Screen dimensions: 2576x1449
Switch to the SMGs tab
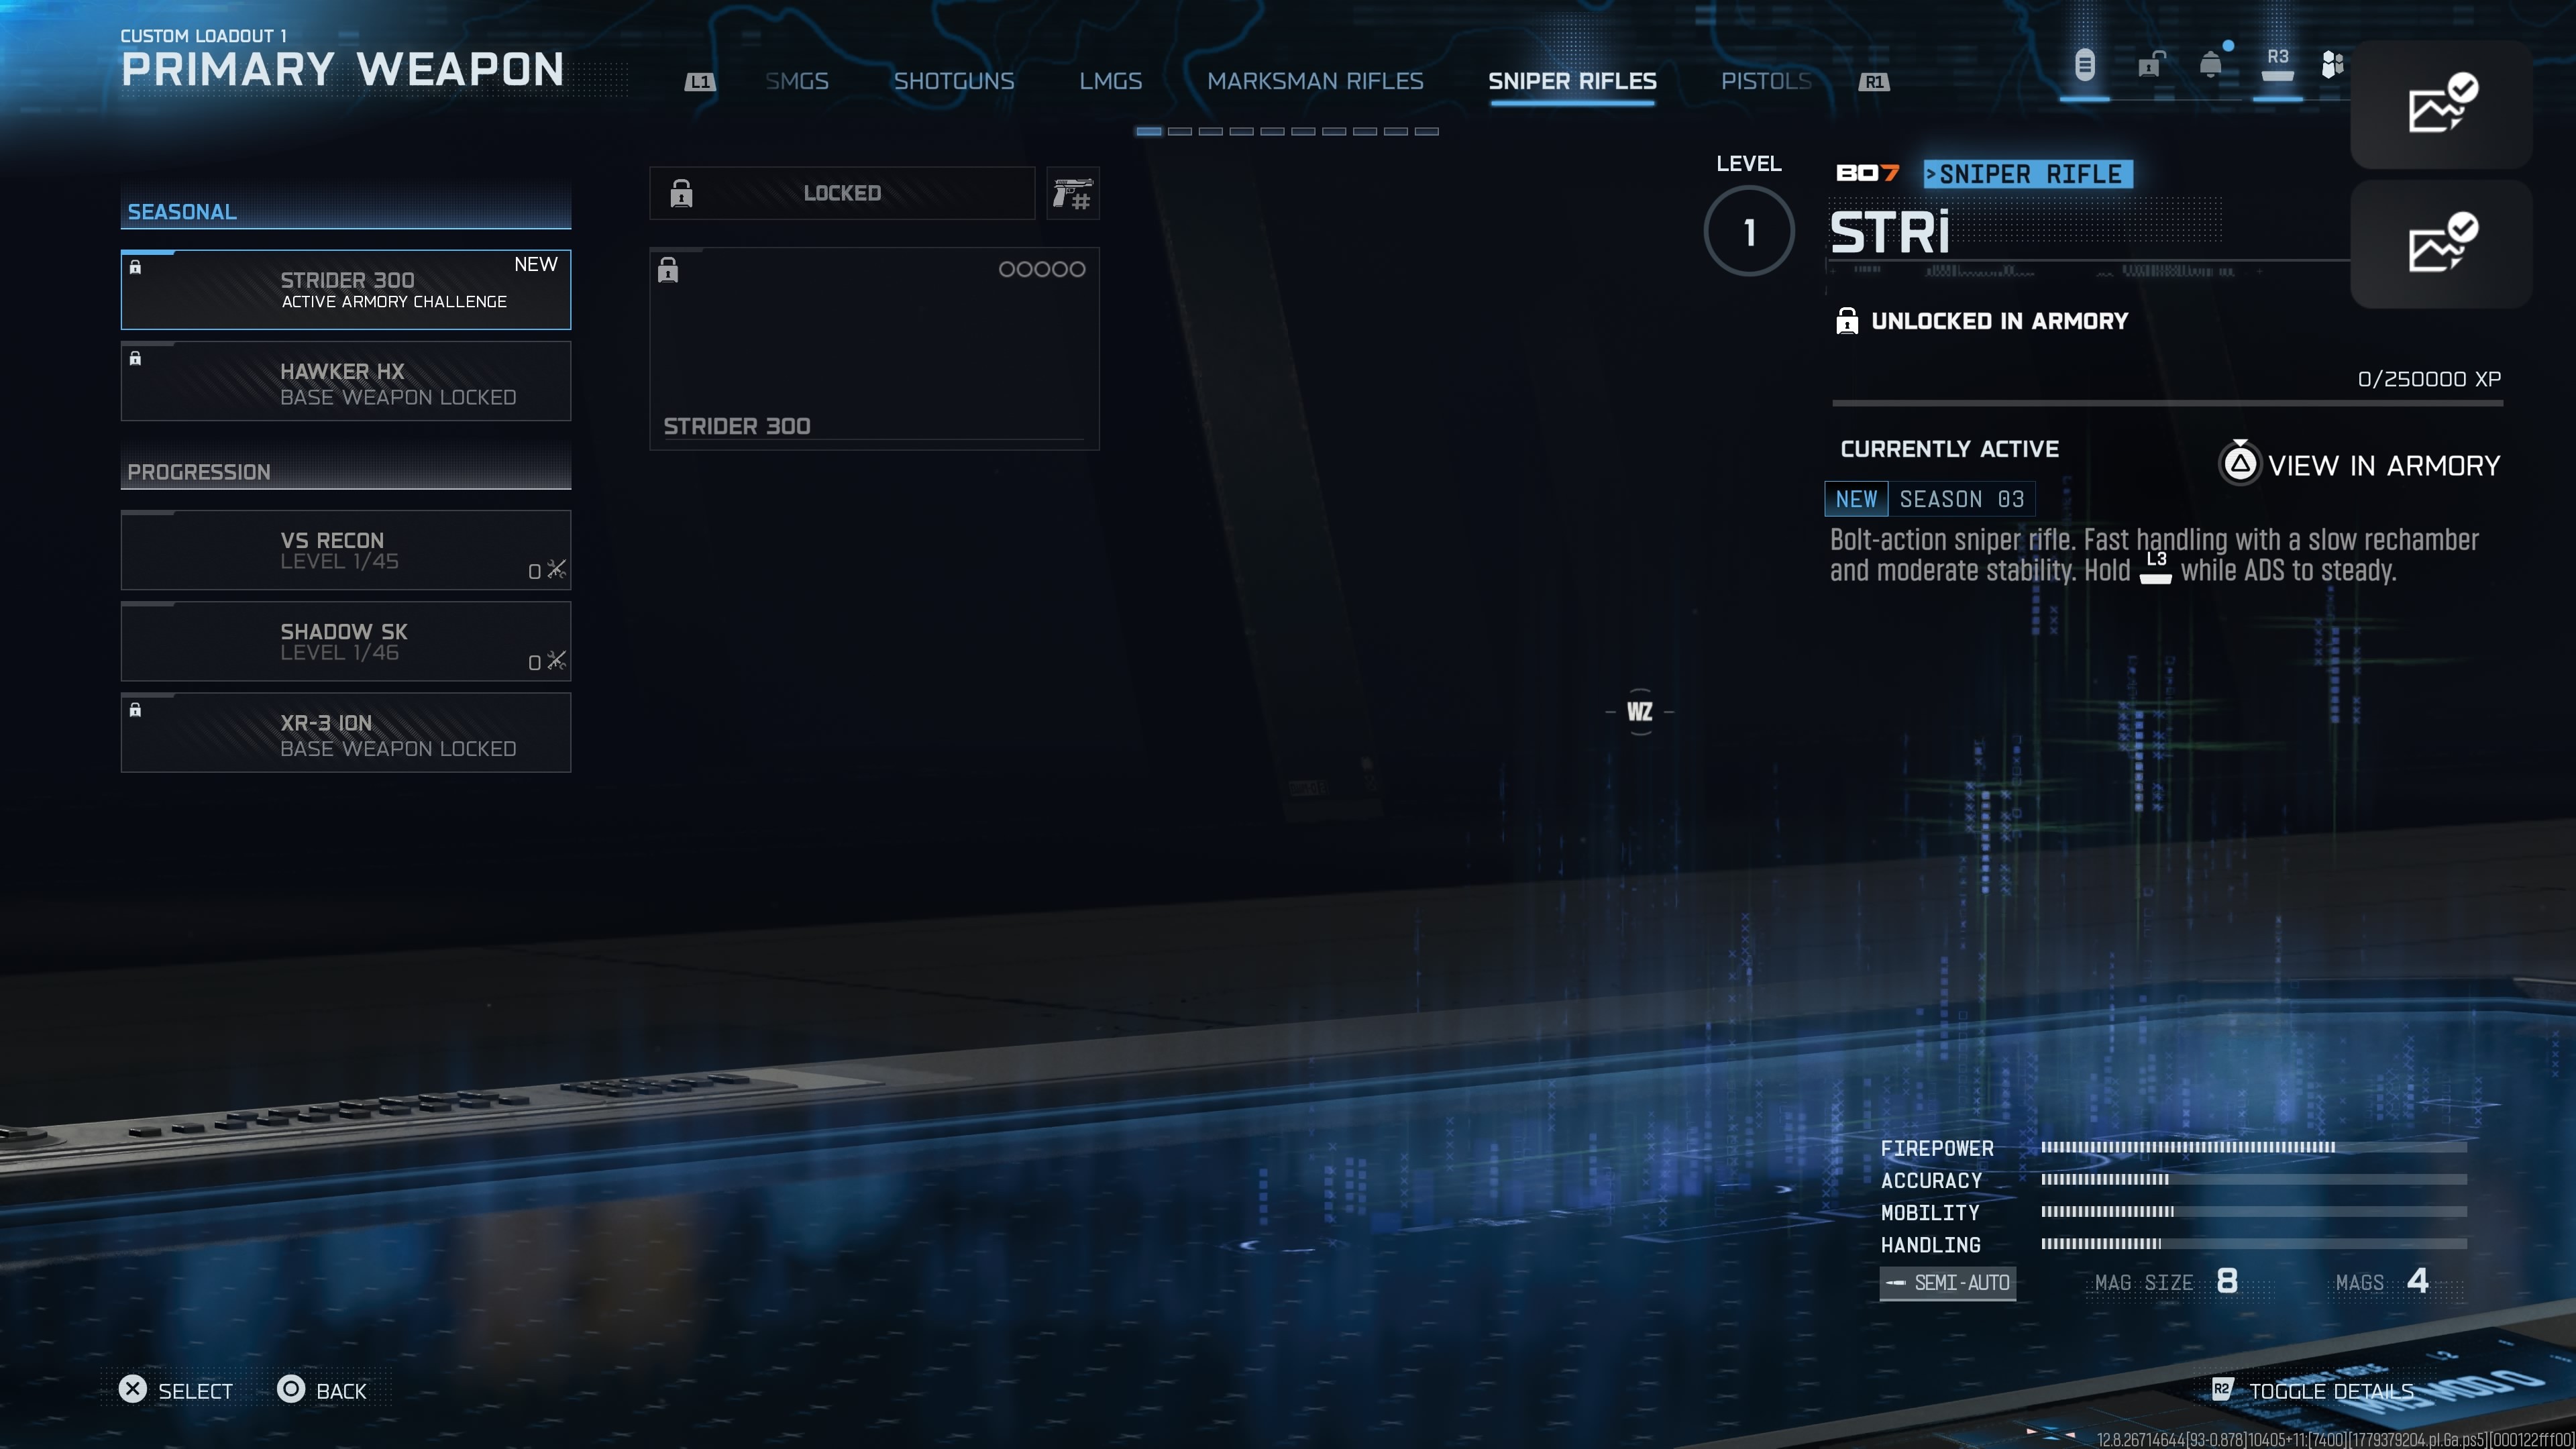(797, 81)
